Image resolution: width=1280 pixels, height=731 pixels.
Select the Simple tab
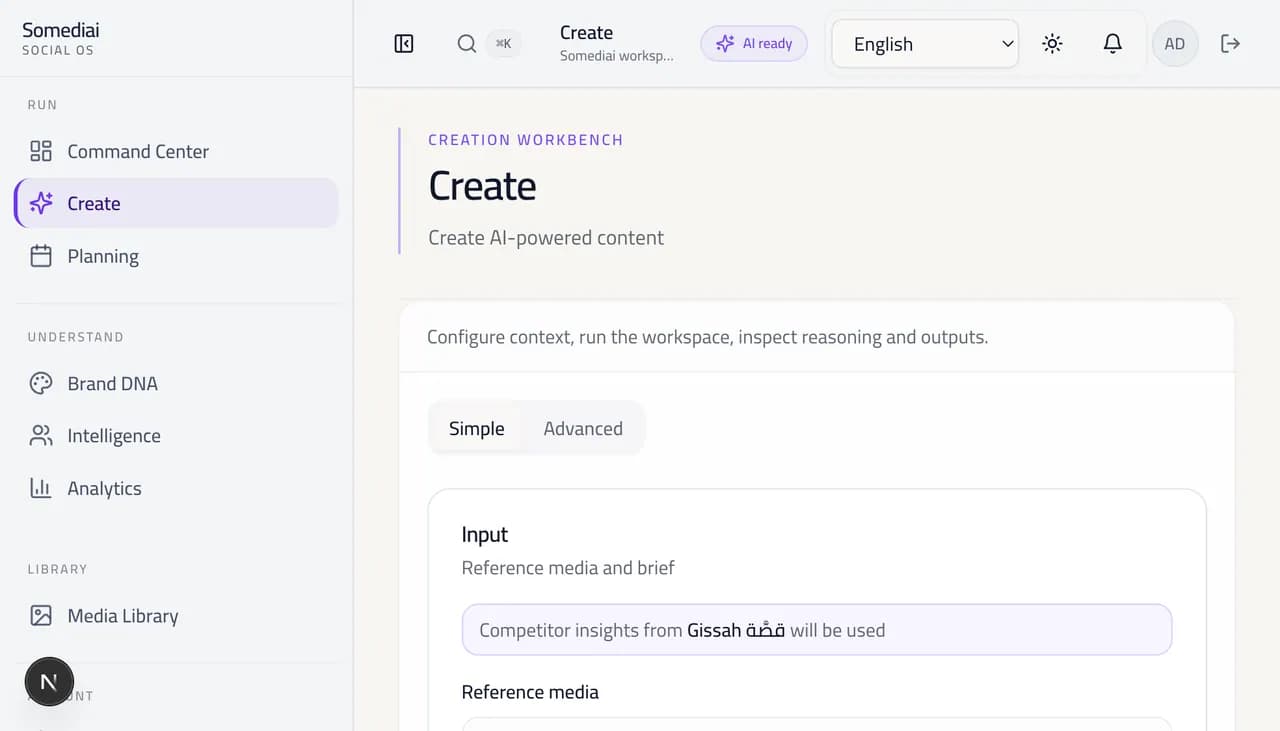coord(476,428)
